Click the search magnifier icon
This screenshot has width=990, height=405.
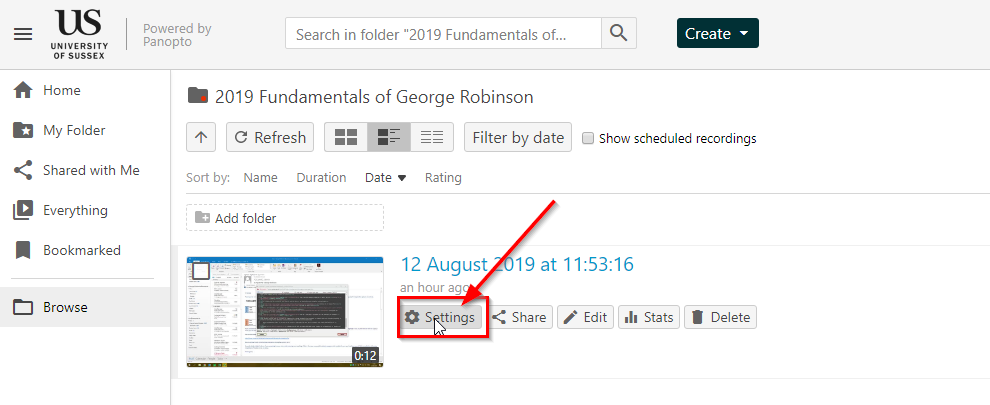[619, 33]
